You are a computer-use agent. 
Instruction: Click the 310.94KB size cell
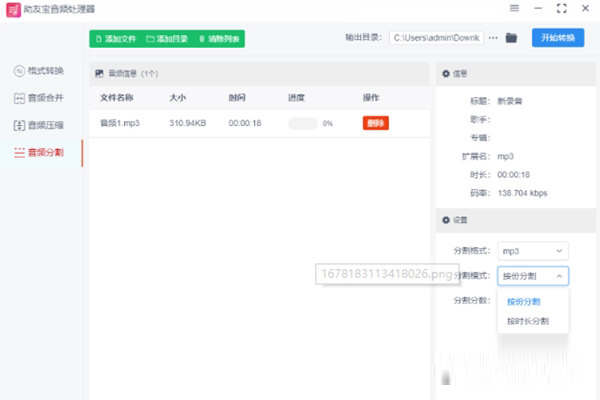[188, 123]
